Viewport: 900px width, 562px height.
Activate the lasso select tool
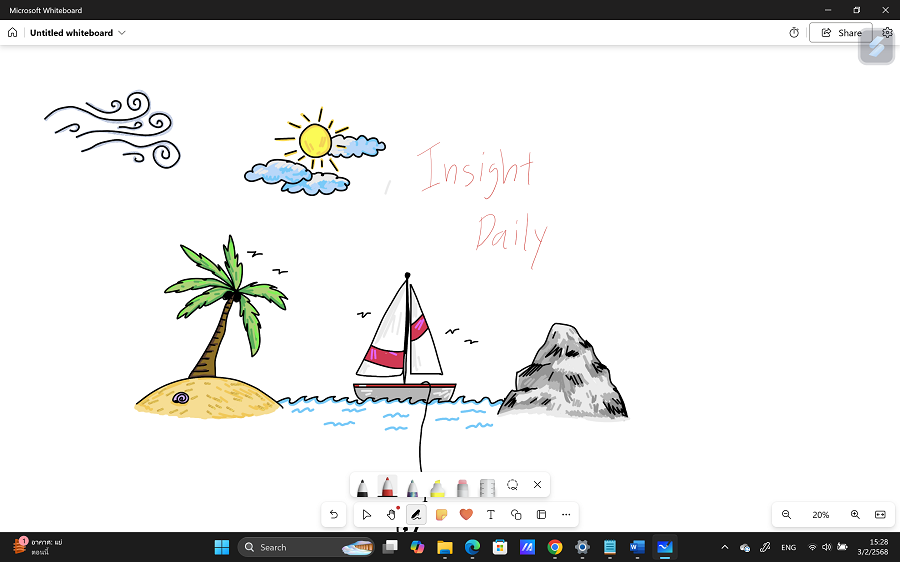click(512, 485)
